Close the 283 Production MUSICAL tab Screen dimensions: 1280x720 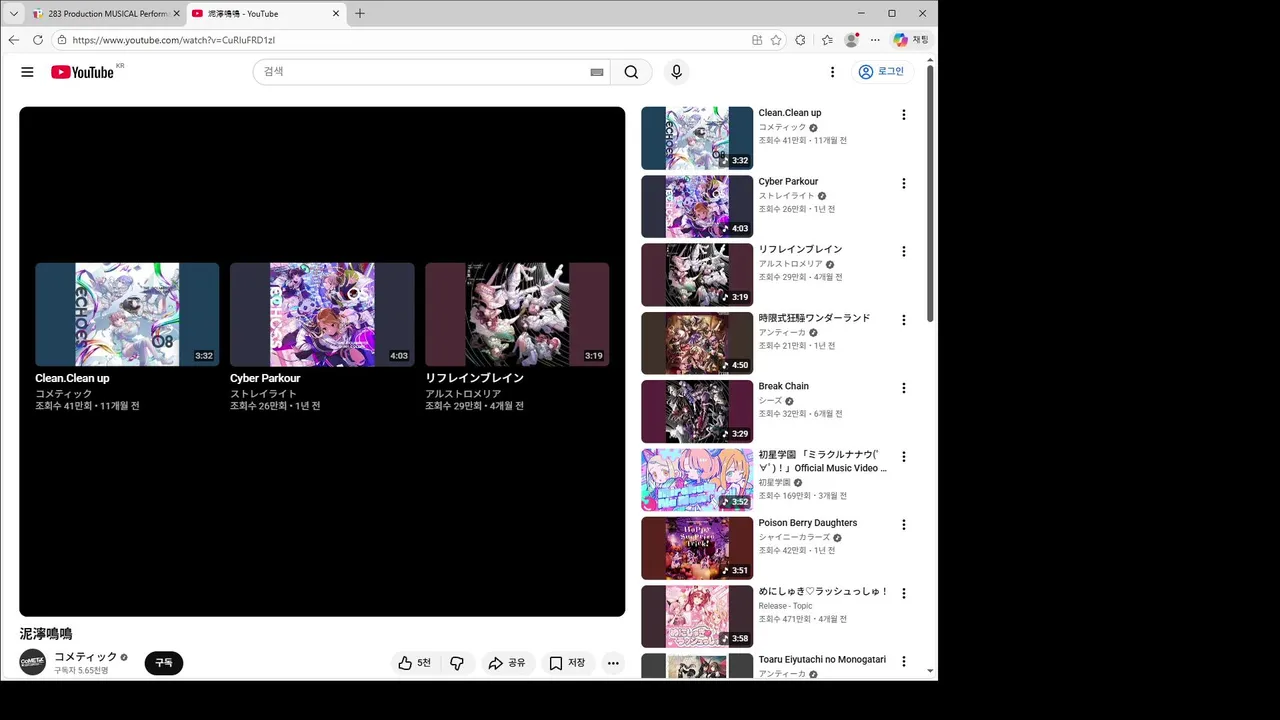point(176,14)
